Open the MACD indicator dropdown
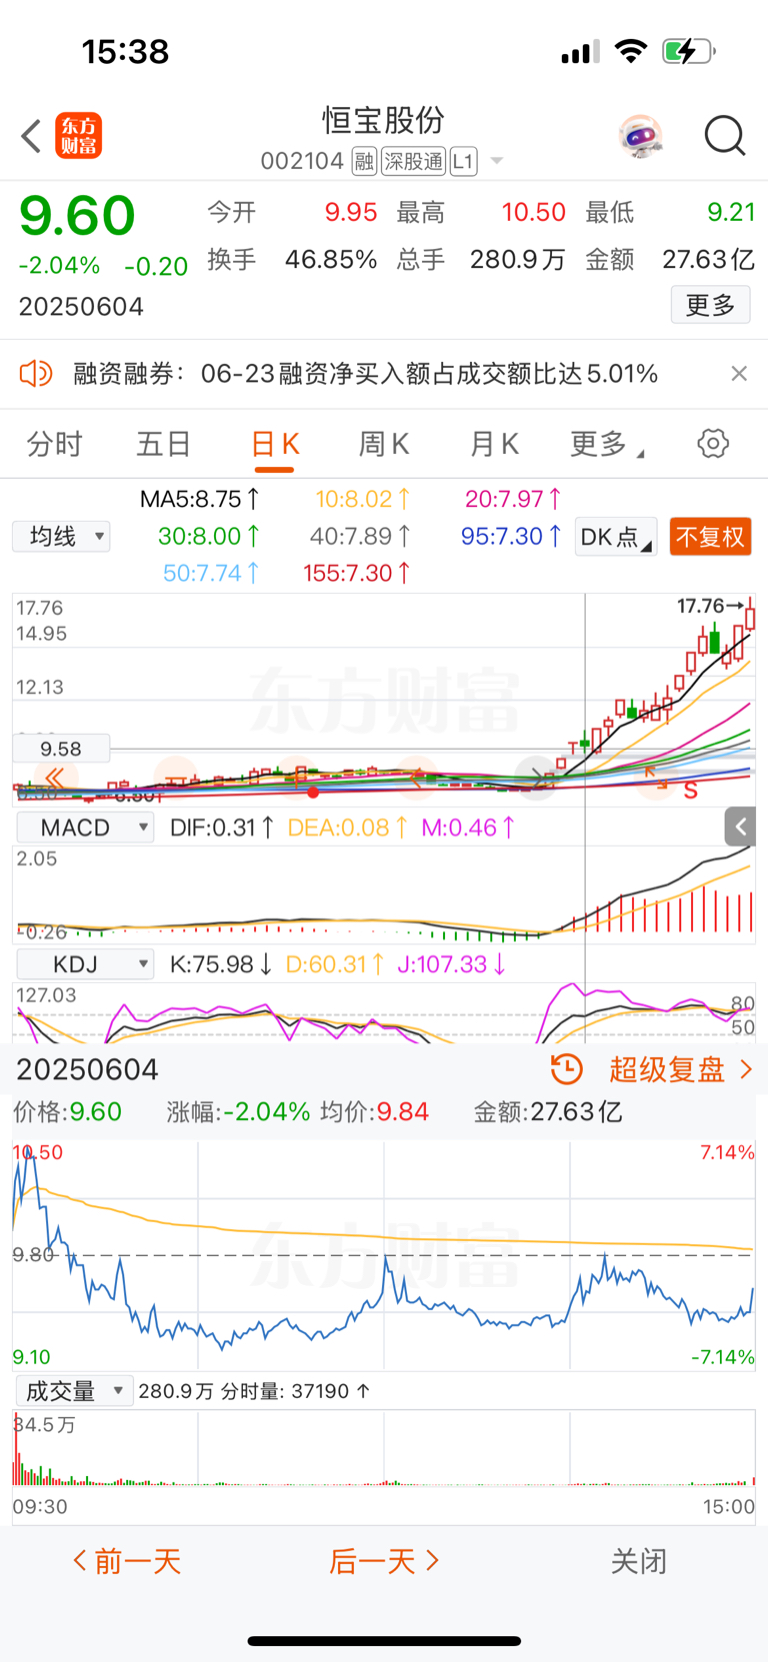This screenshot has height=1663, width=768. pos(85,827)
